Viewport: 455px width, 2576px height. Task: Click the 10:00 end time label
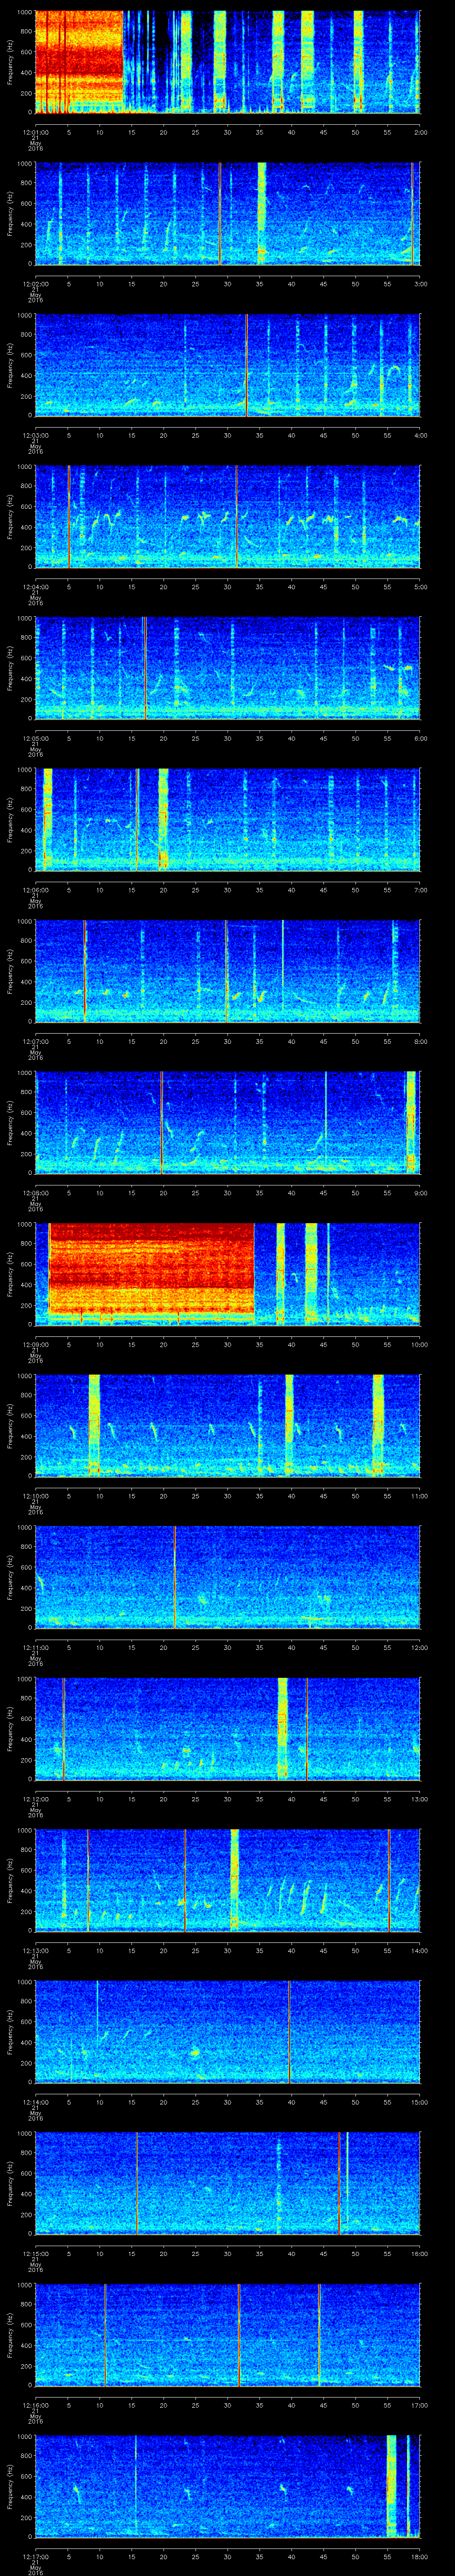point(419,1344)
